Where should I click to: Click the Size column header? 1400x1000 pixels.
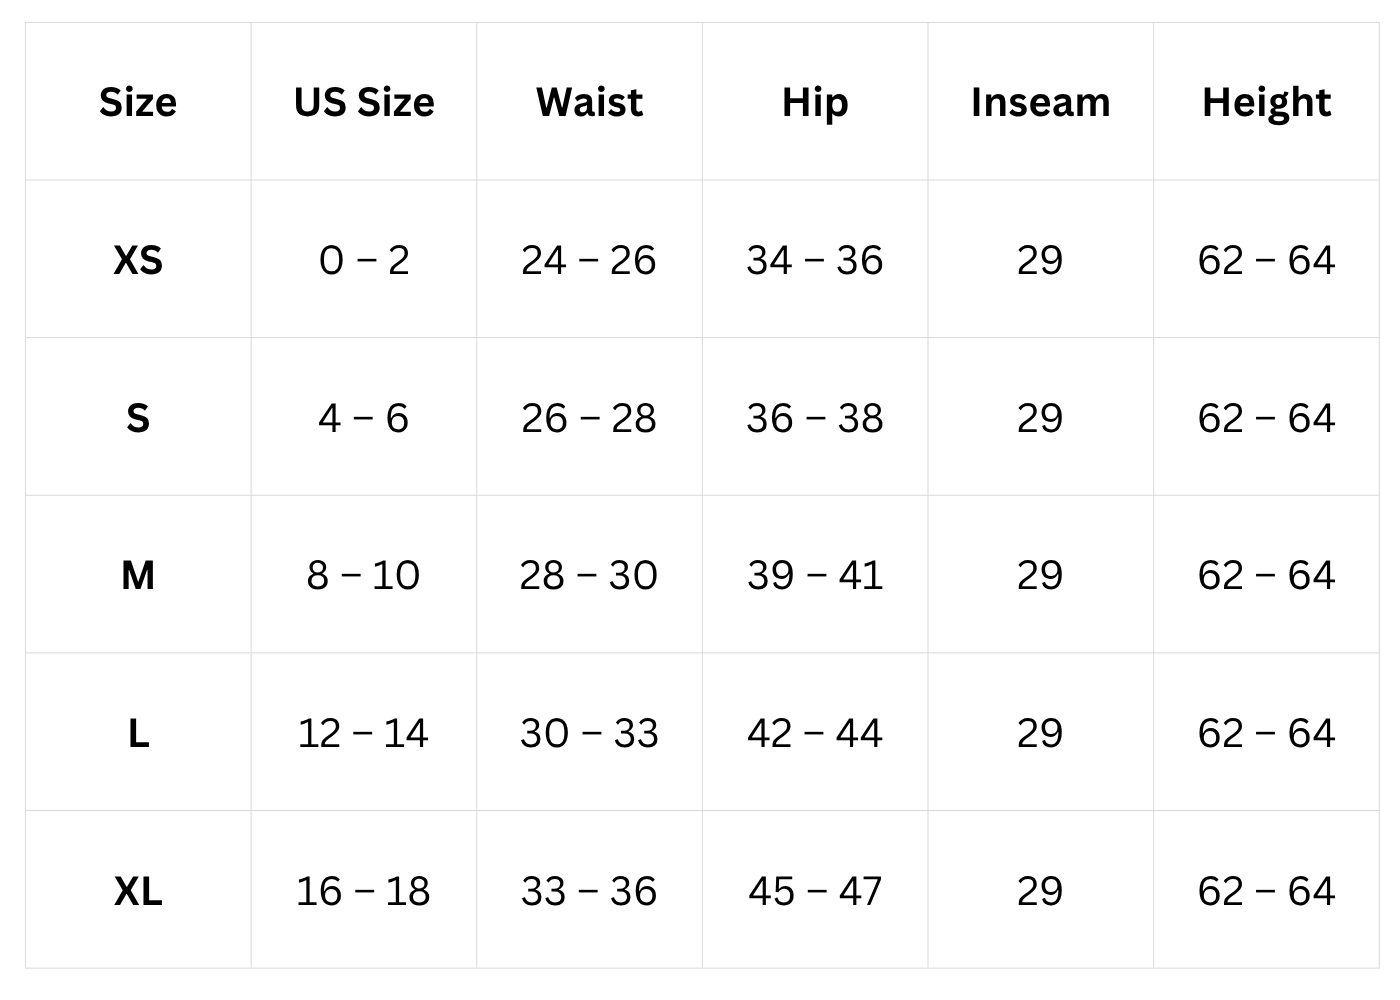(138, 102)
